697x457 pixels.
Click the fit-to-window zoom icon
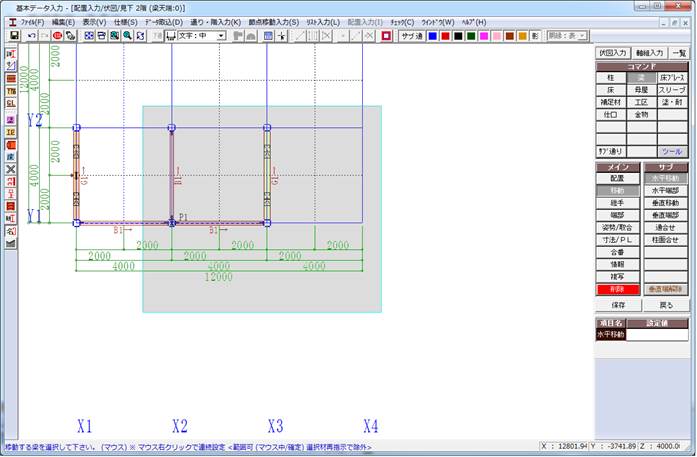(x=89, y=36)
